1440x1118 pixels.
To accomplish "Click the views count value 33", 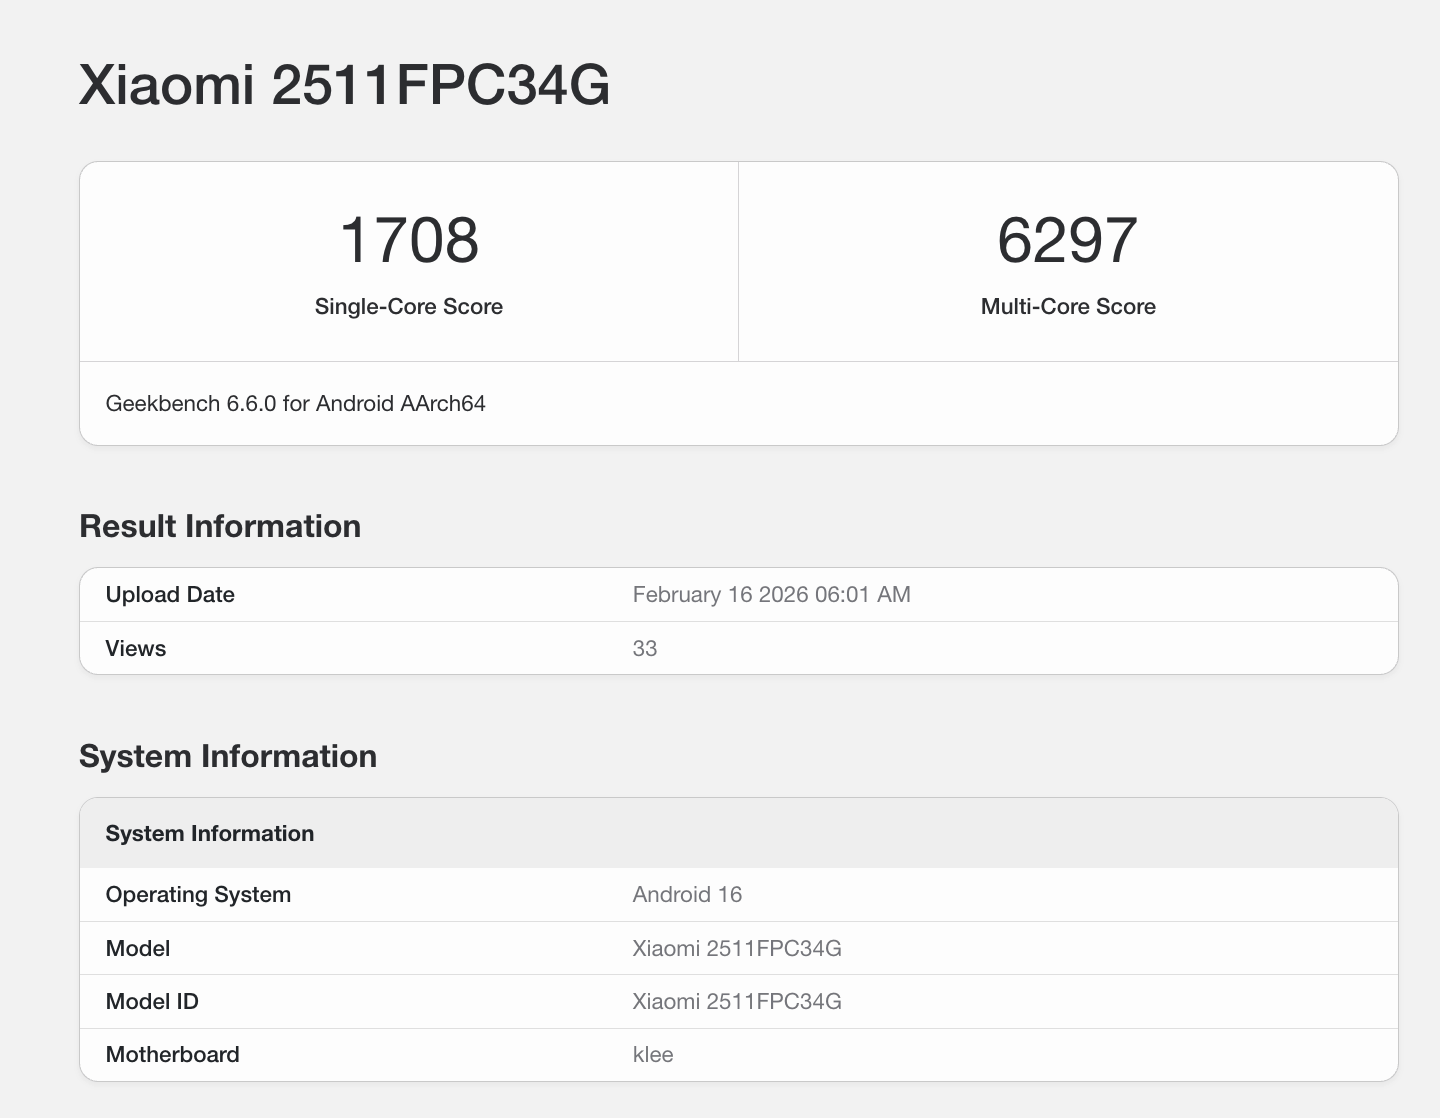I will pos(645,649).
